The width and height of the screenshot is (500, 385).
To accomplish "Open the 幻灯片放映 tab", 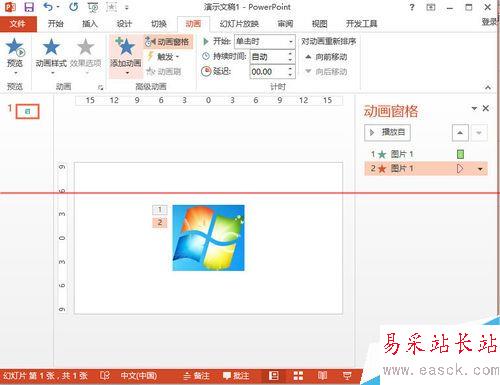I will tap(239, 24).
